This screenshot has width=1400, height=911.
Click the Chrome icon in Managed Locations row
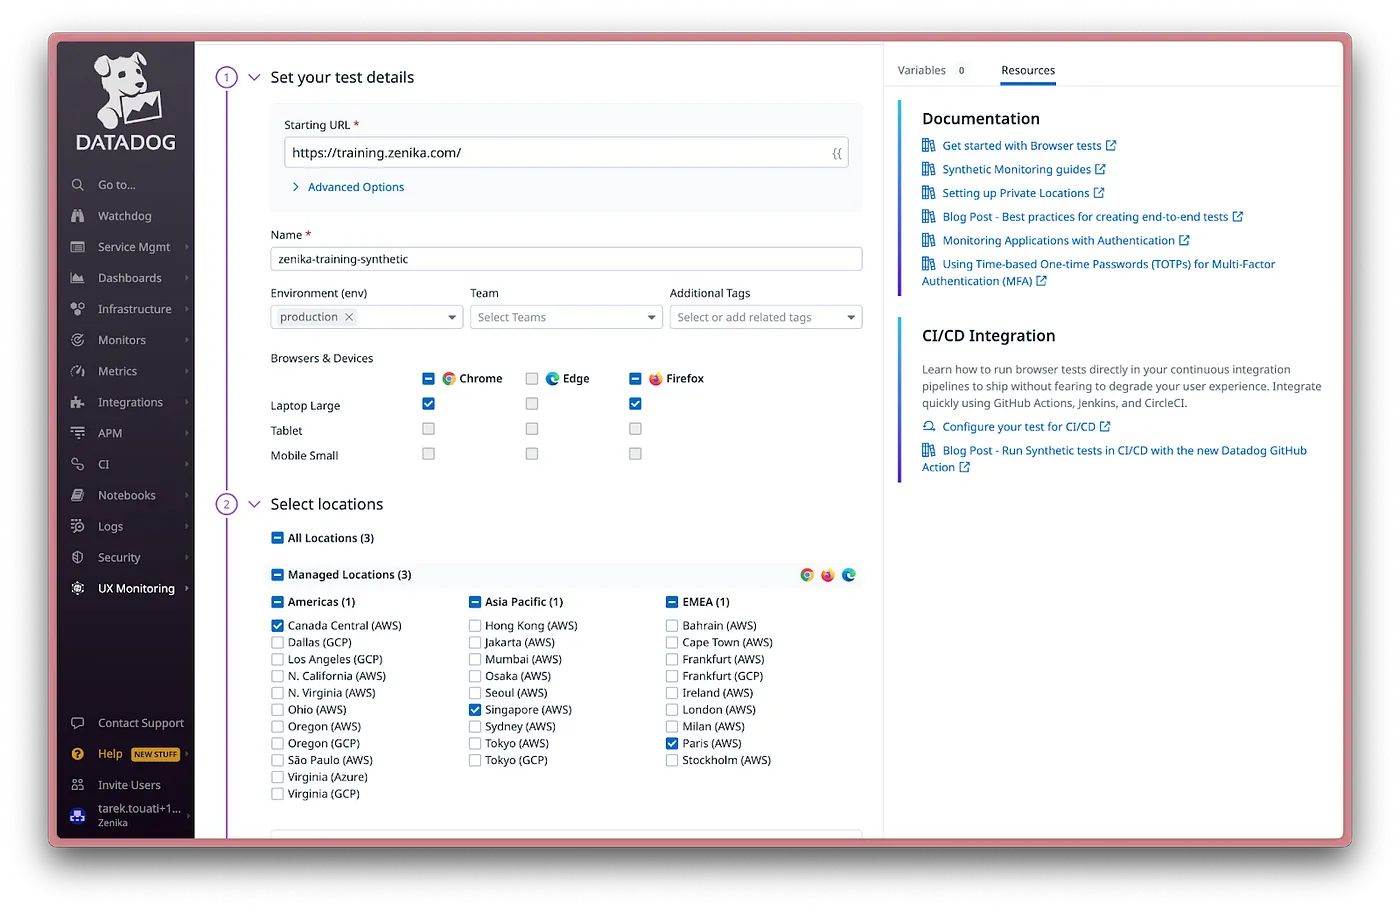(807, 575)
